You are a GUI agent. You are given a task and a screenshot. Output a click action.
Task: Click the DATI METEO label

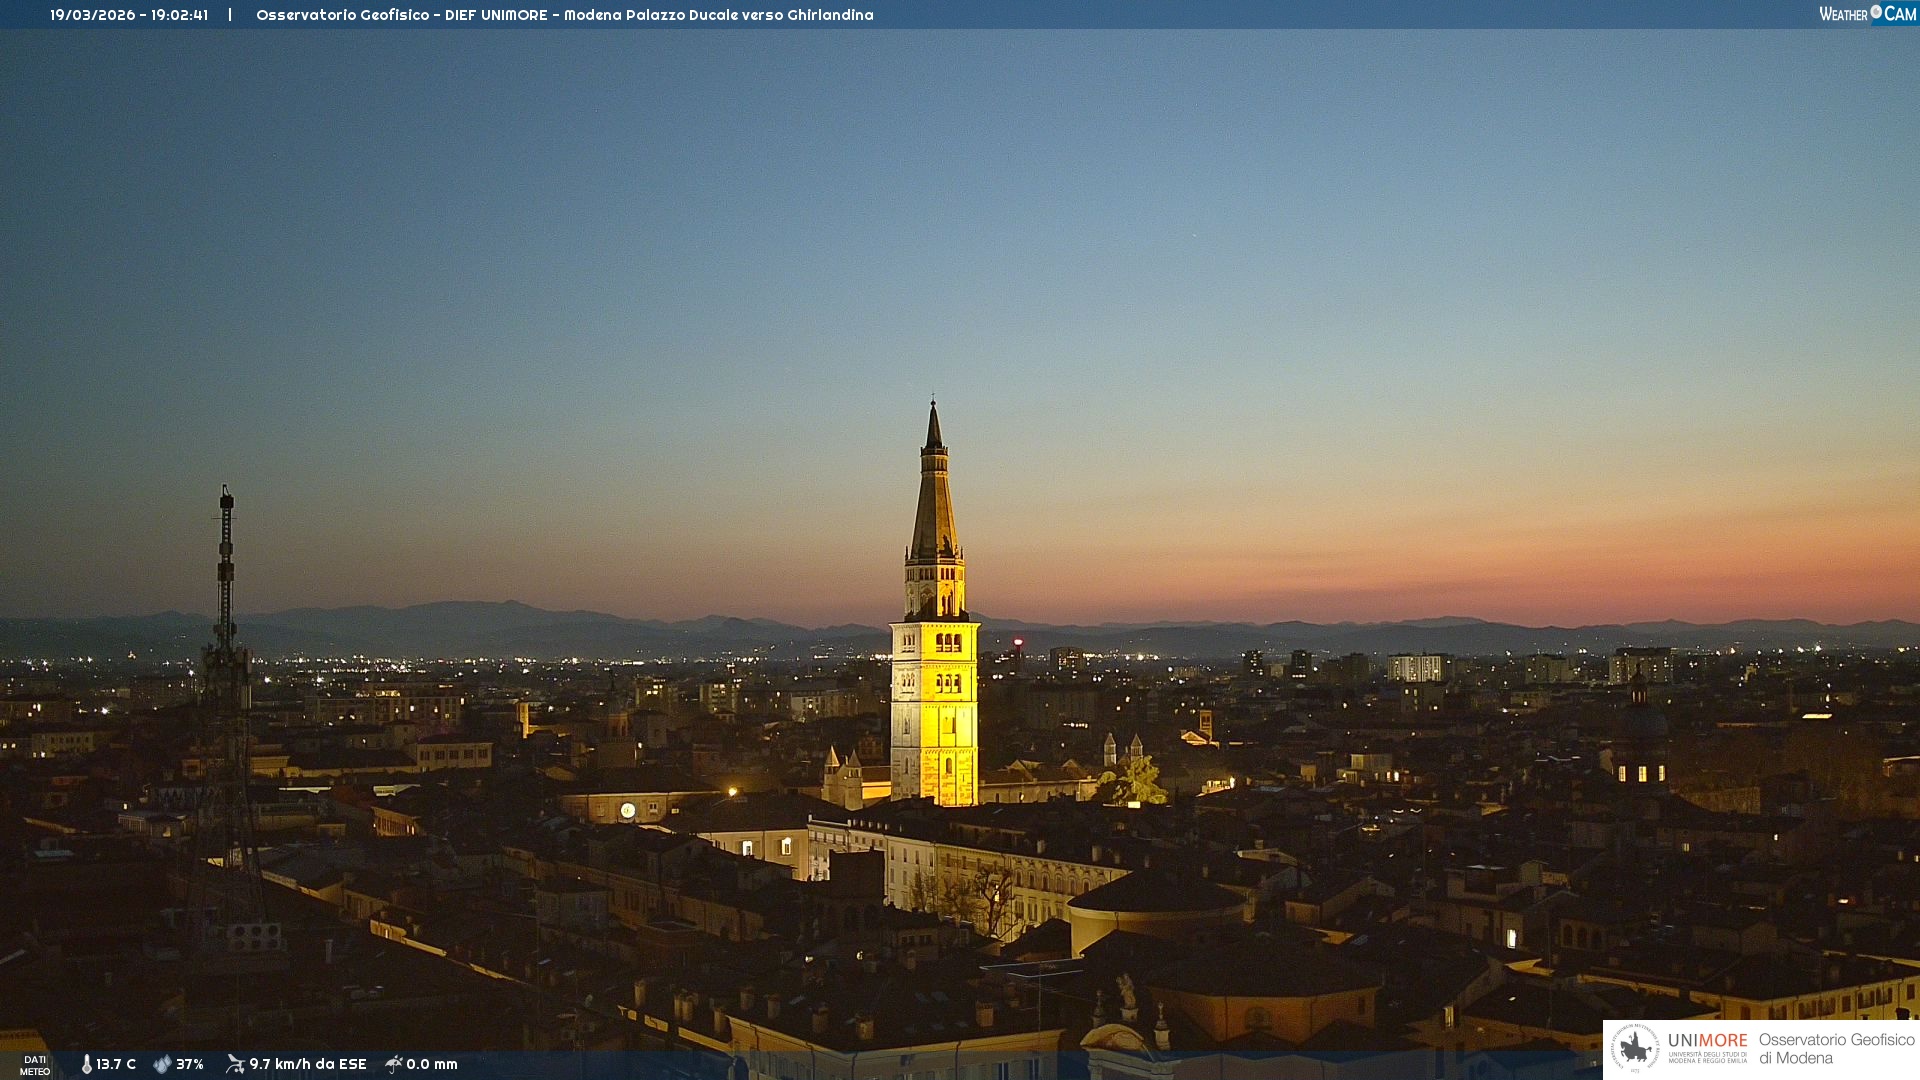(x=35, y=1065)
